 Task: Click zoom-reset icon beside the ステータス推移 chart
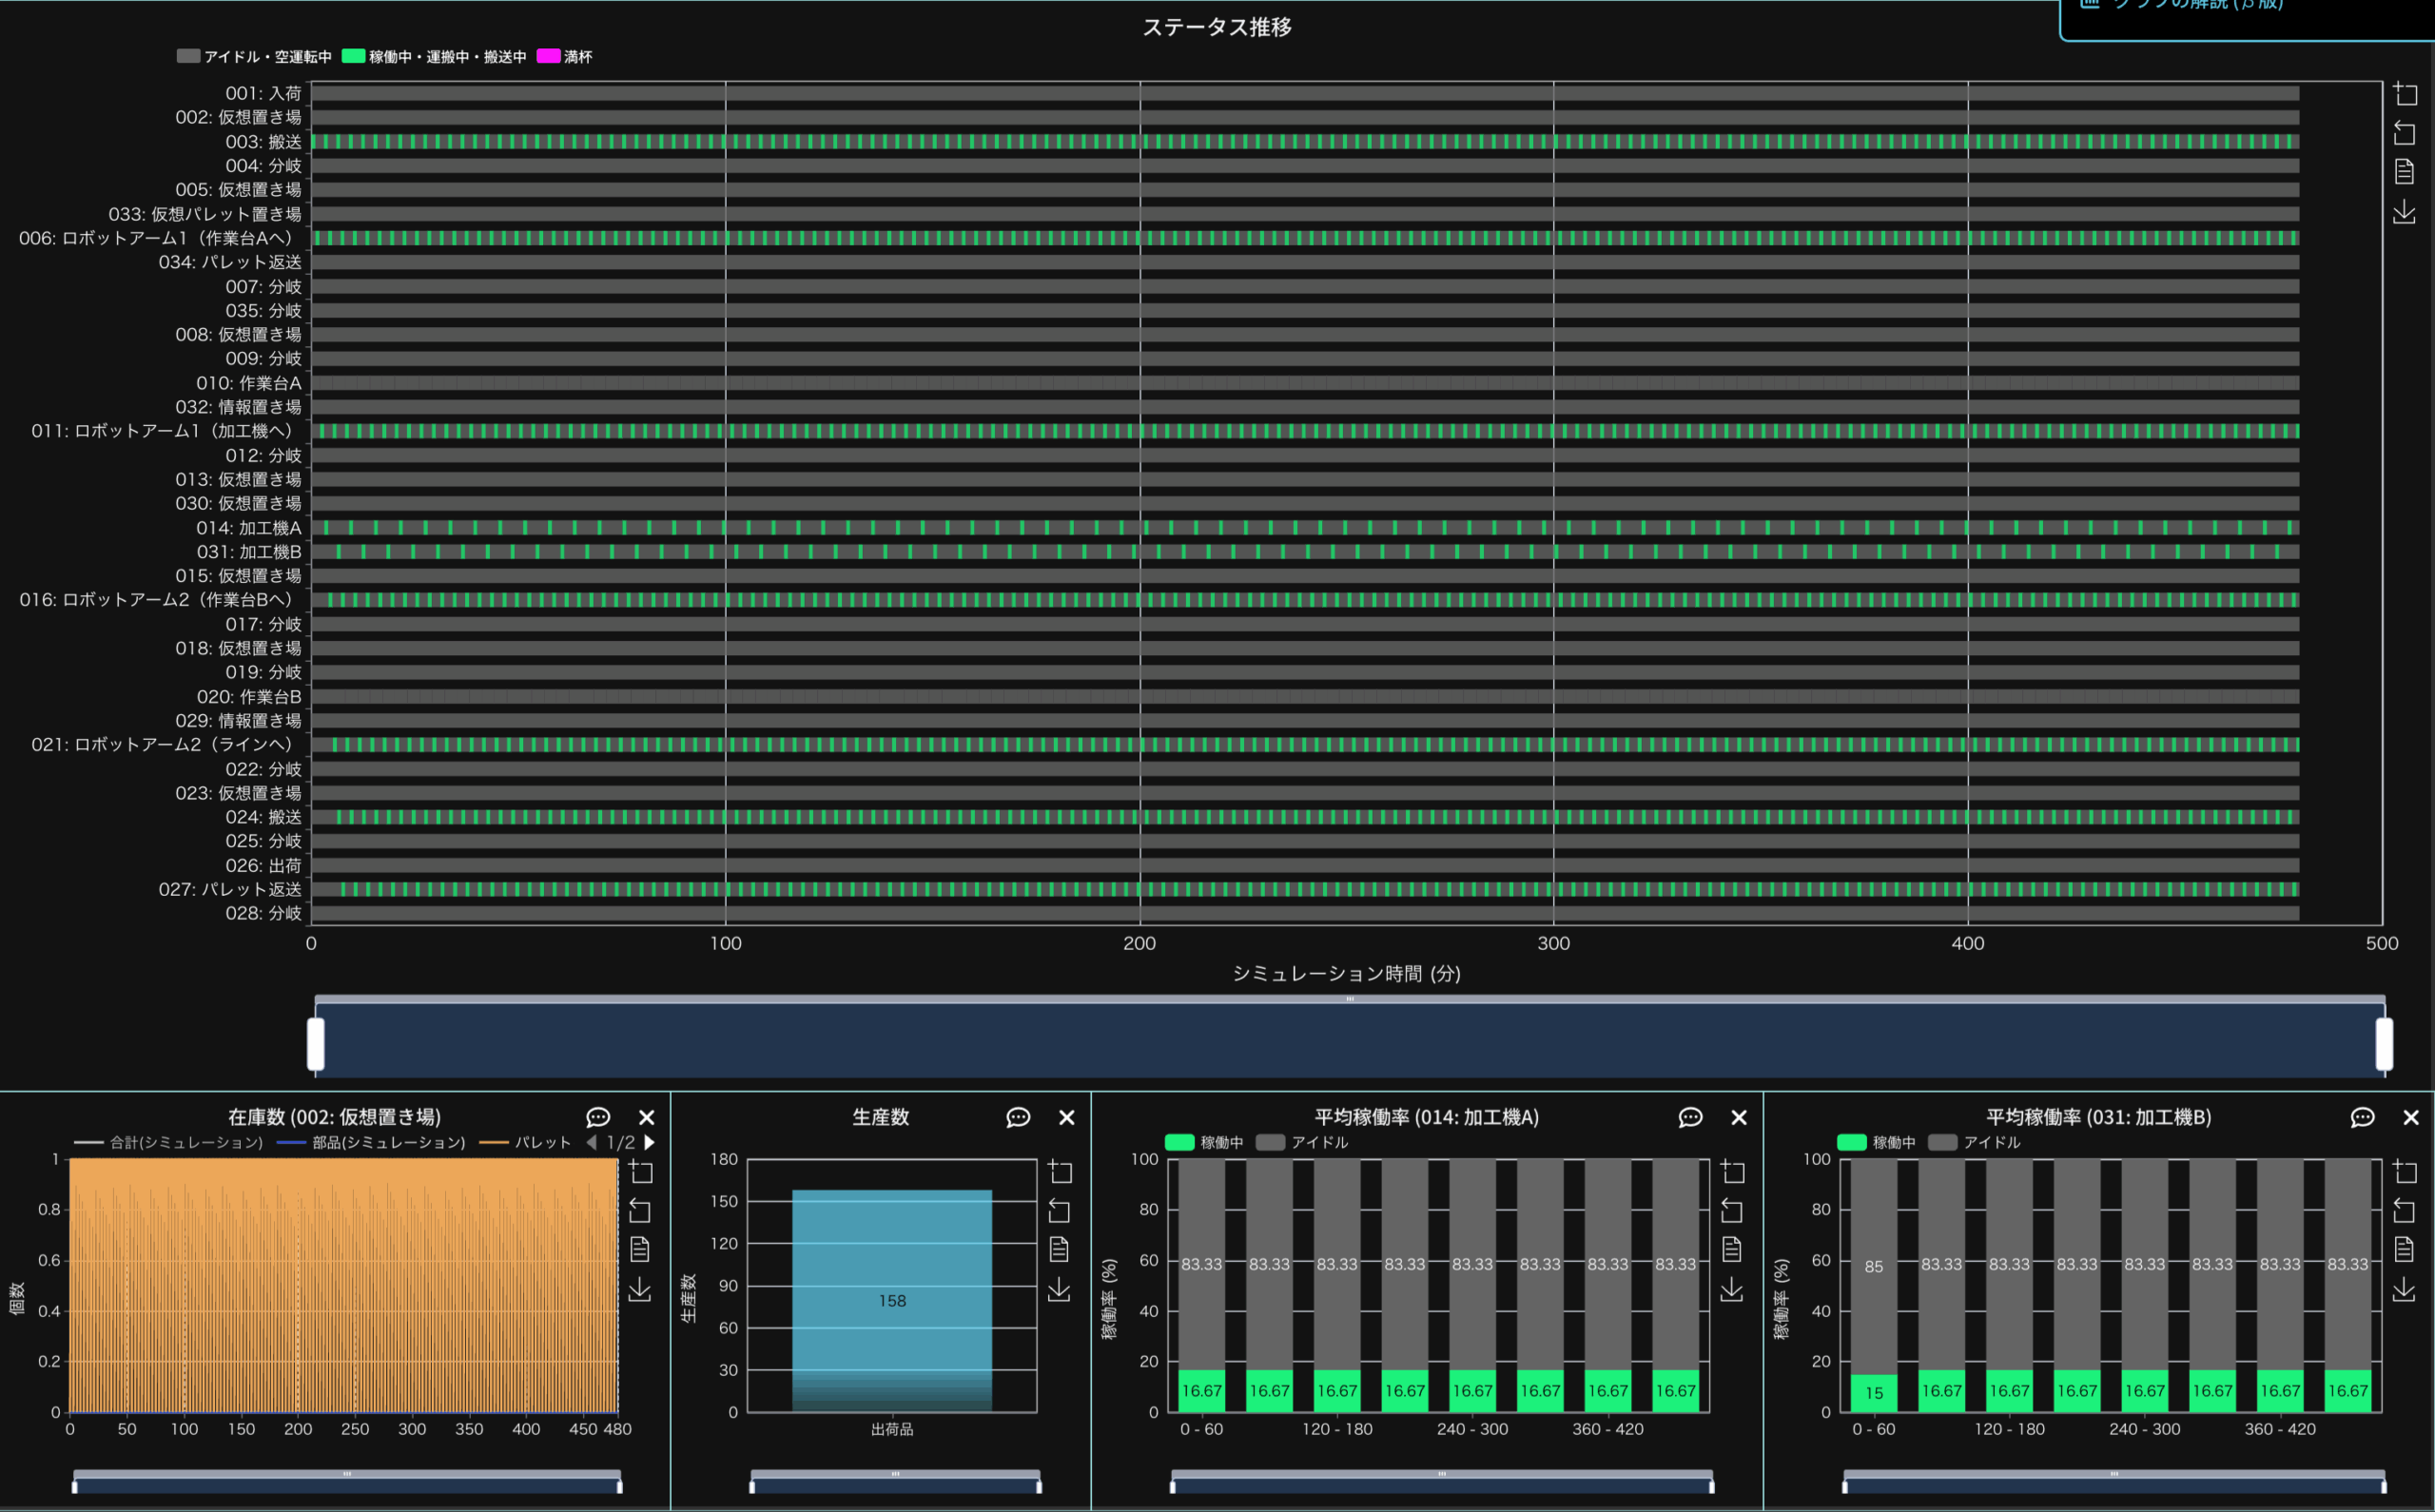tap(2404, 133)
